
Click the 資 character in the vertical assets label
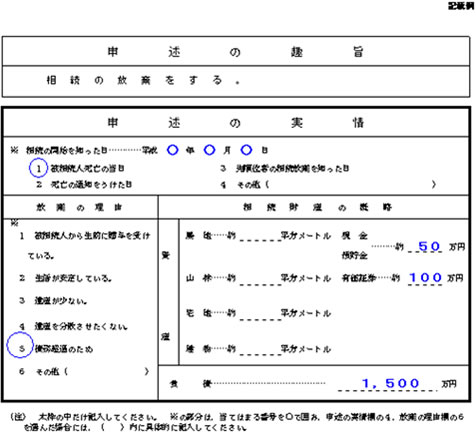click(x=166, y=255)
